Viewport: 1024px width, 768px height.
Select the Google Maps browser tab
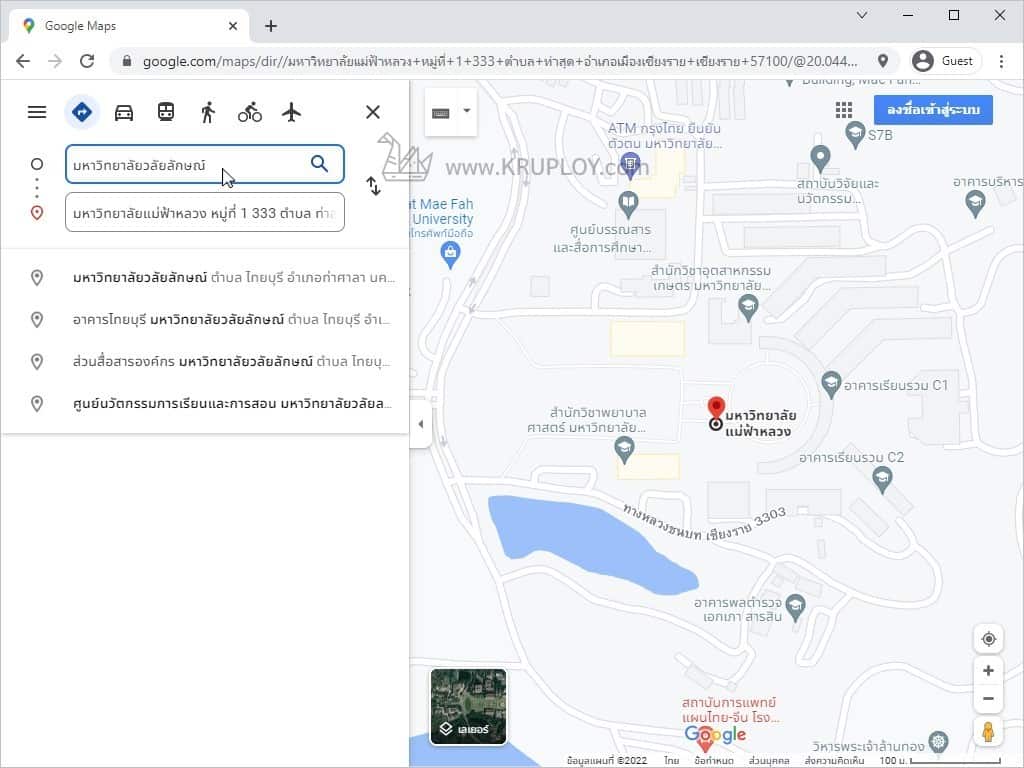(x=129, y=26)
